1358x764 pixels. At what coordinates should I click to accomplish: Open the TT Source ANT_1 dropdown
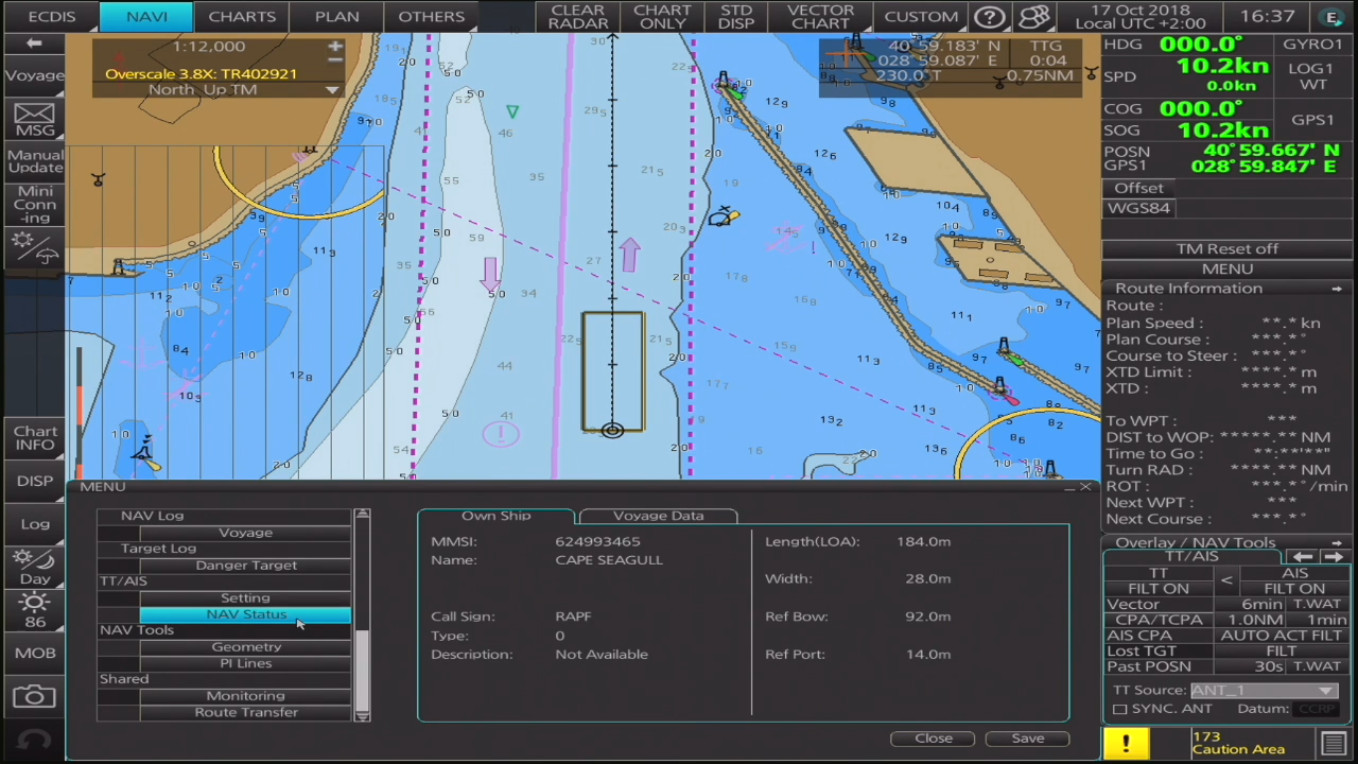(x=1263, y=690)
